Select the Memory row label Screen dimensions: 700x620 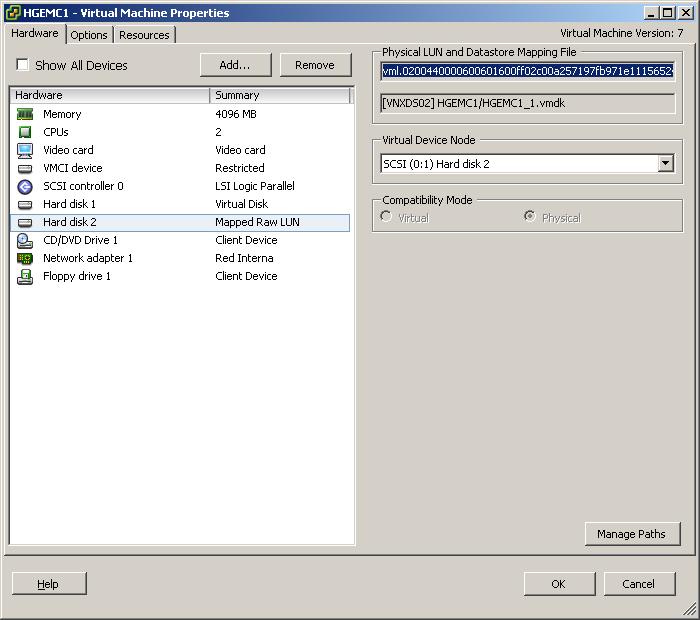(x=62, y=114)
